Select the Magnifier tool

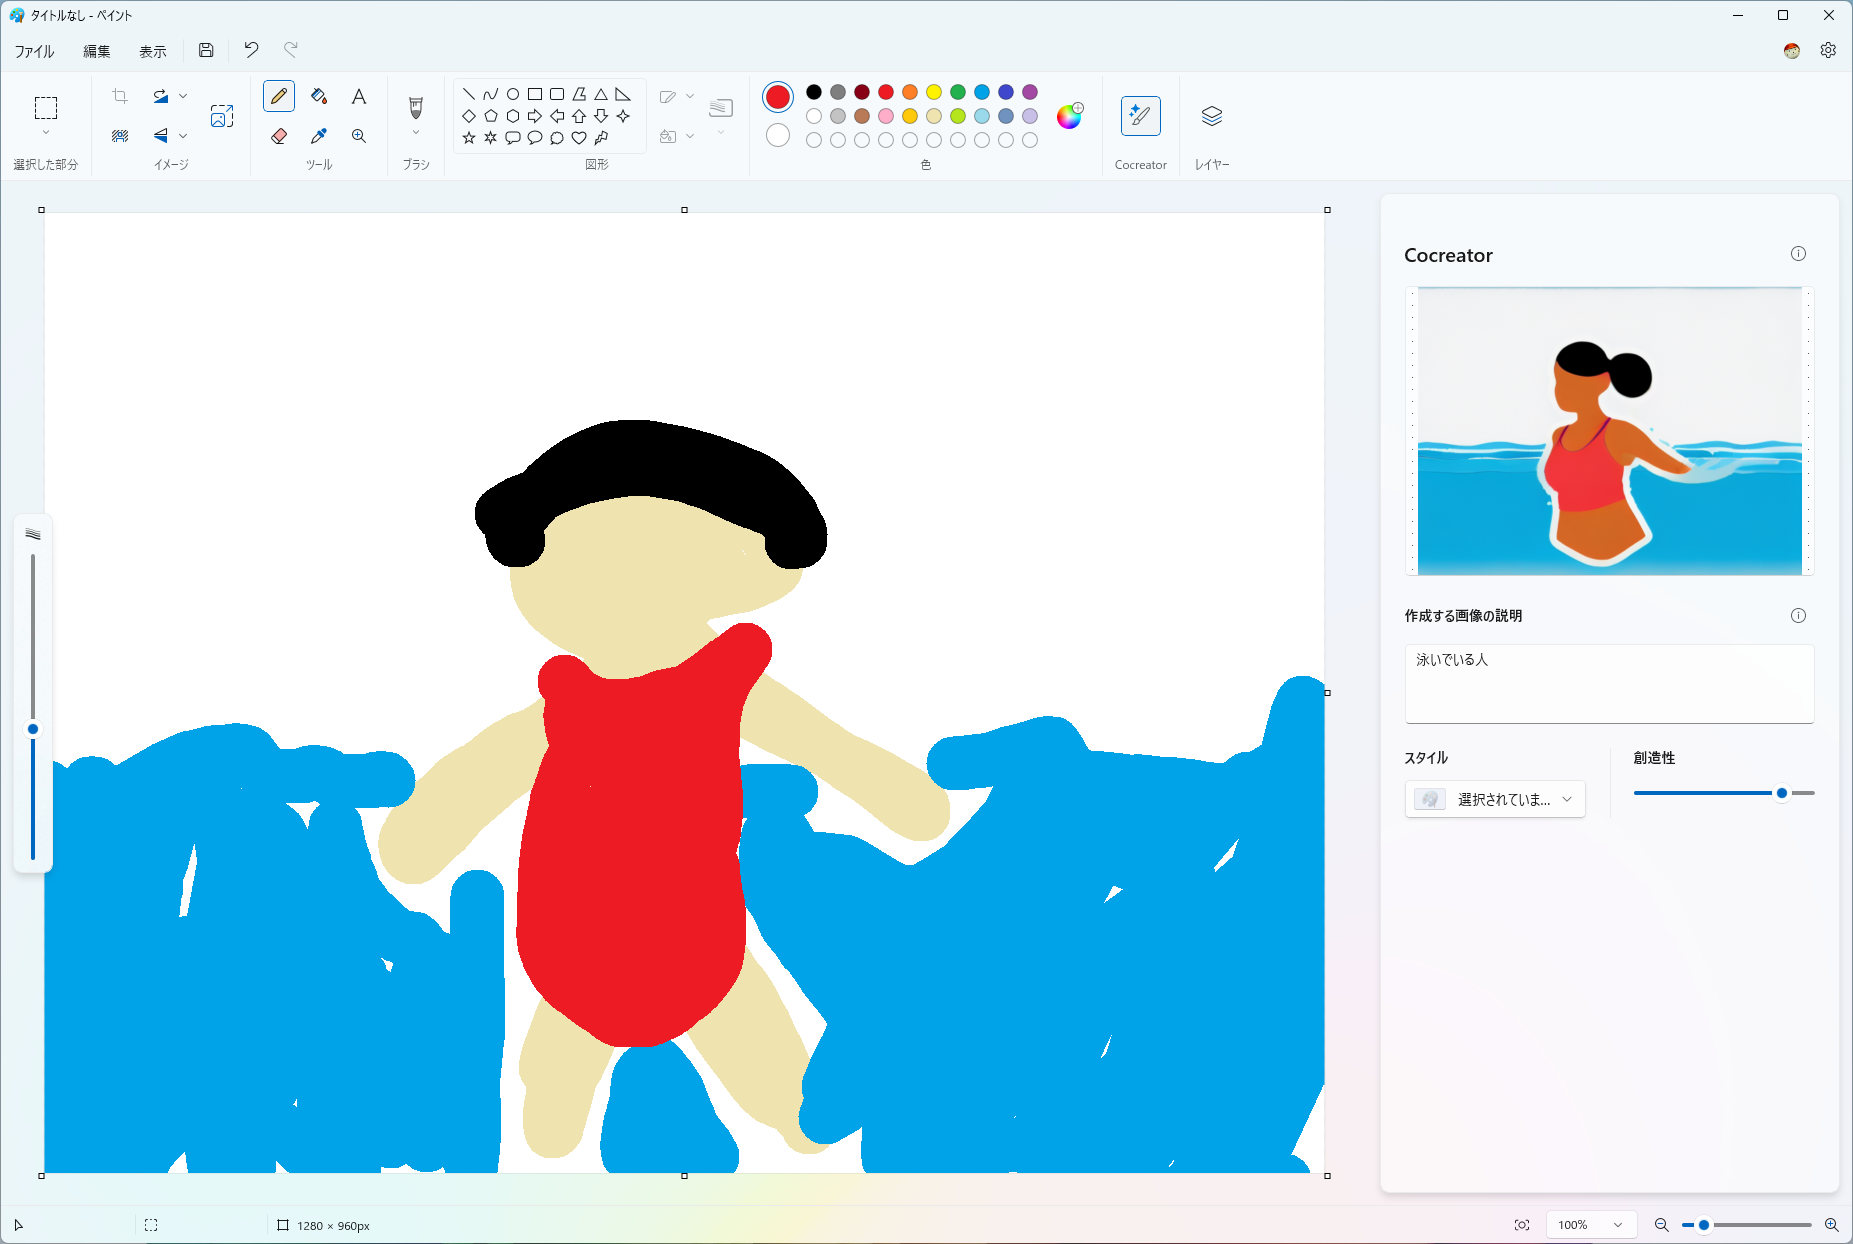coord(359,136)
